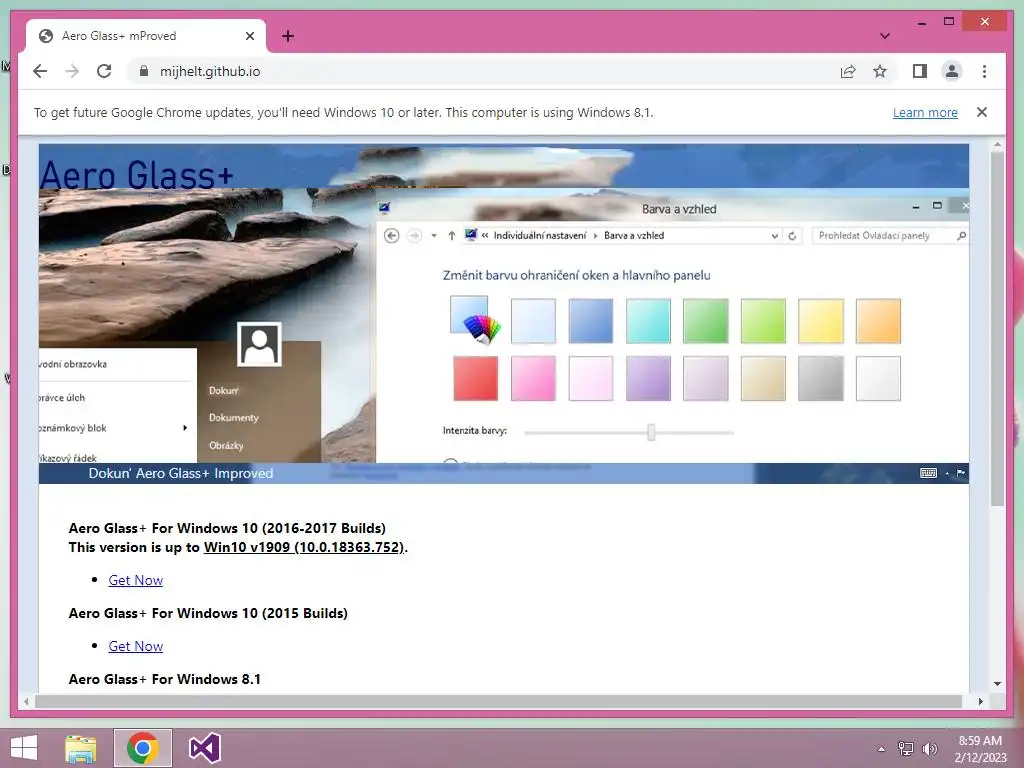Share this page using share icon

click(848, 71)
